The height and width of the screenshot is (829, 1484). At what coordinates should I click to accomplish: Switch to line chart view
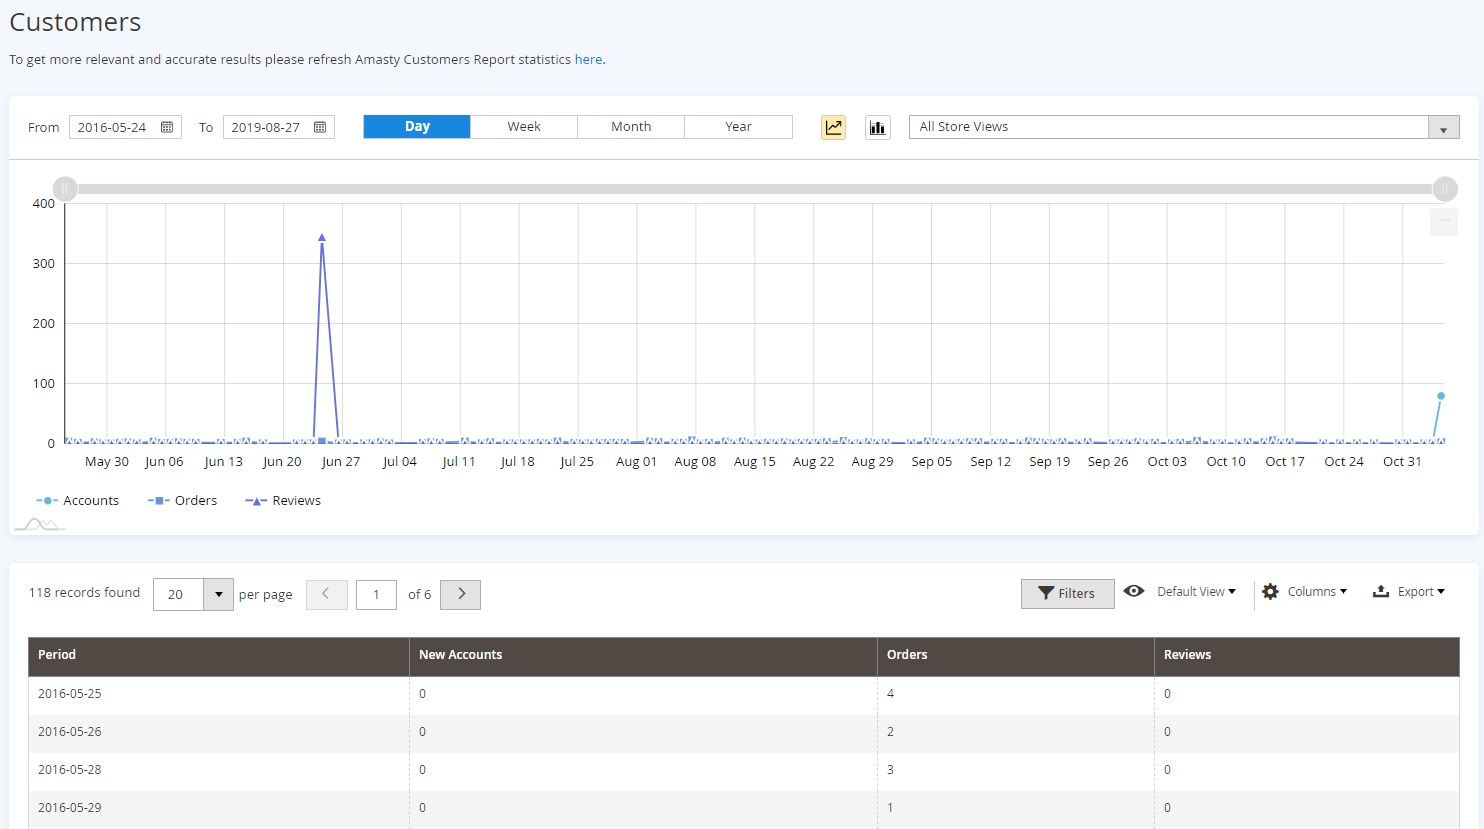point(833,127)
